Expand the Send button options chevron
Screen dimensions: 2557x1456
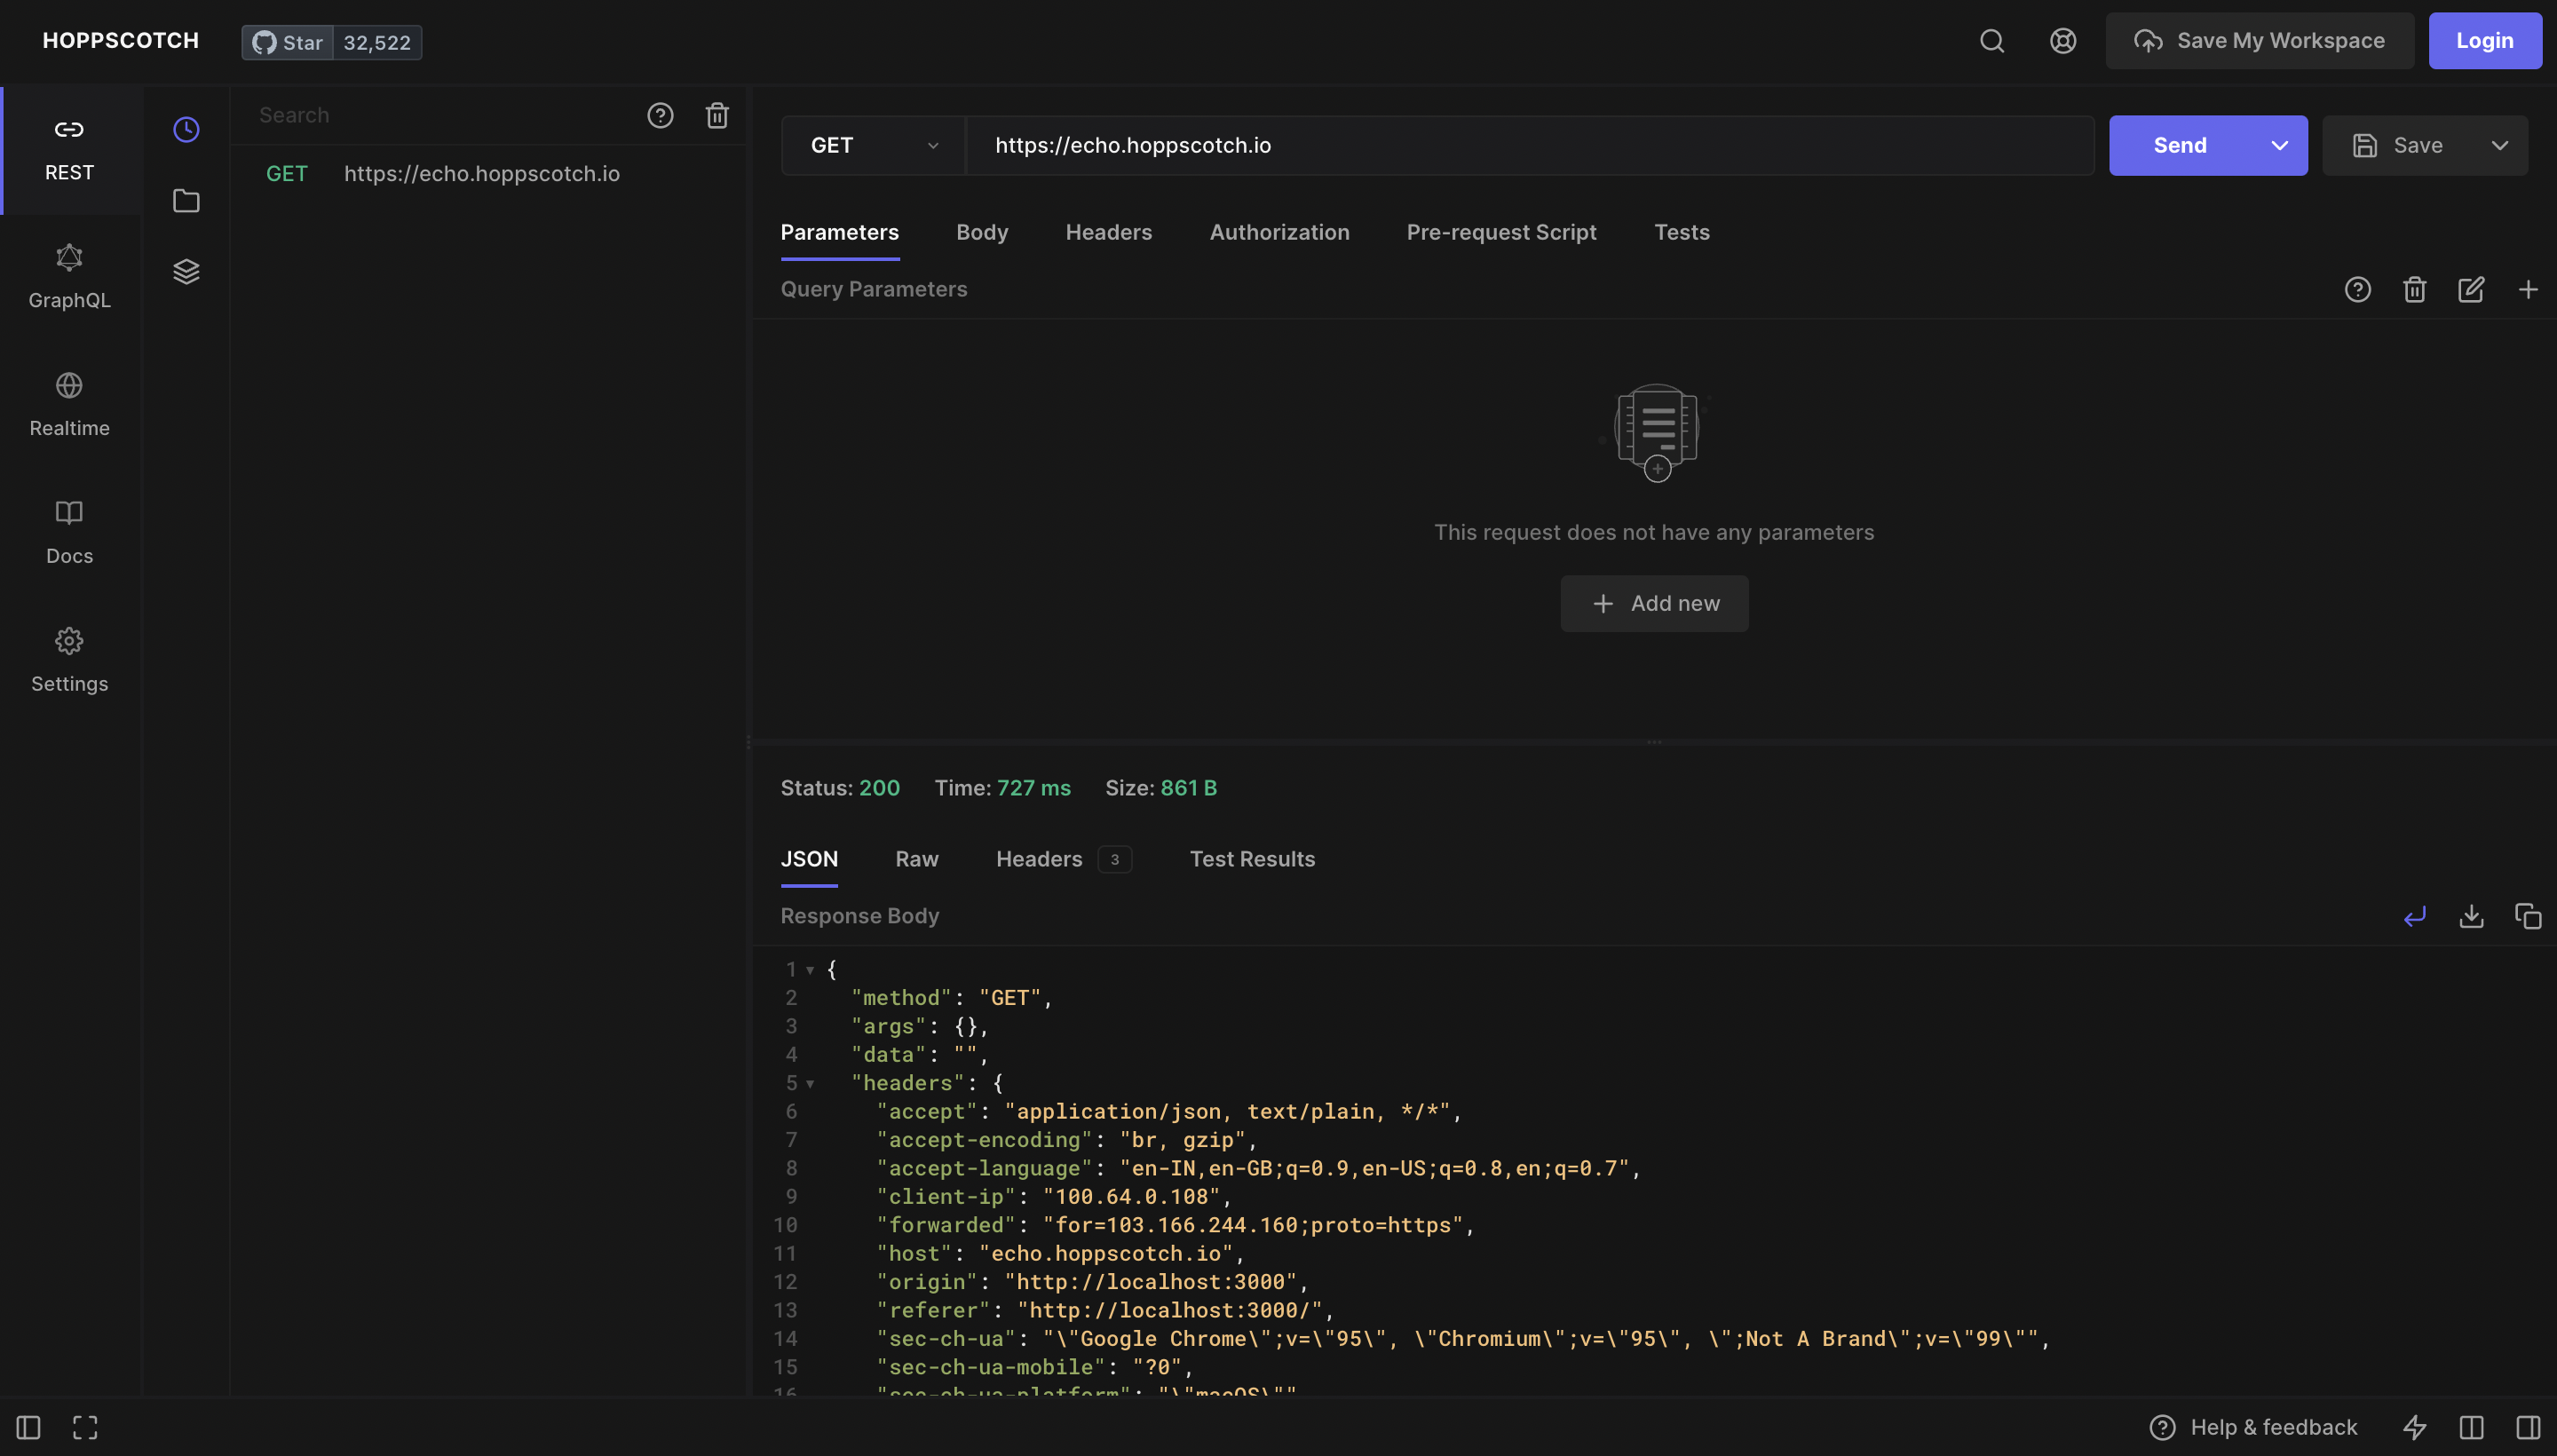[2279, 146]
